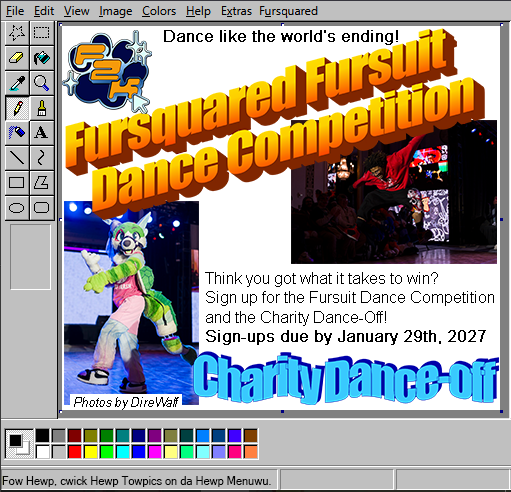Viewport: 511px width, 492px height.
Task: Pick the dark gray color swatch
Action: tap(59, 436)
